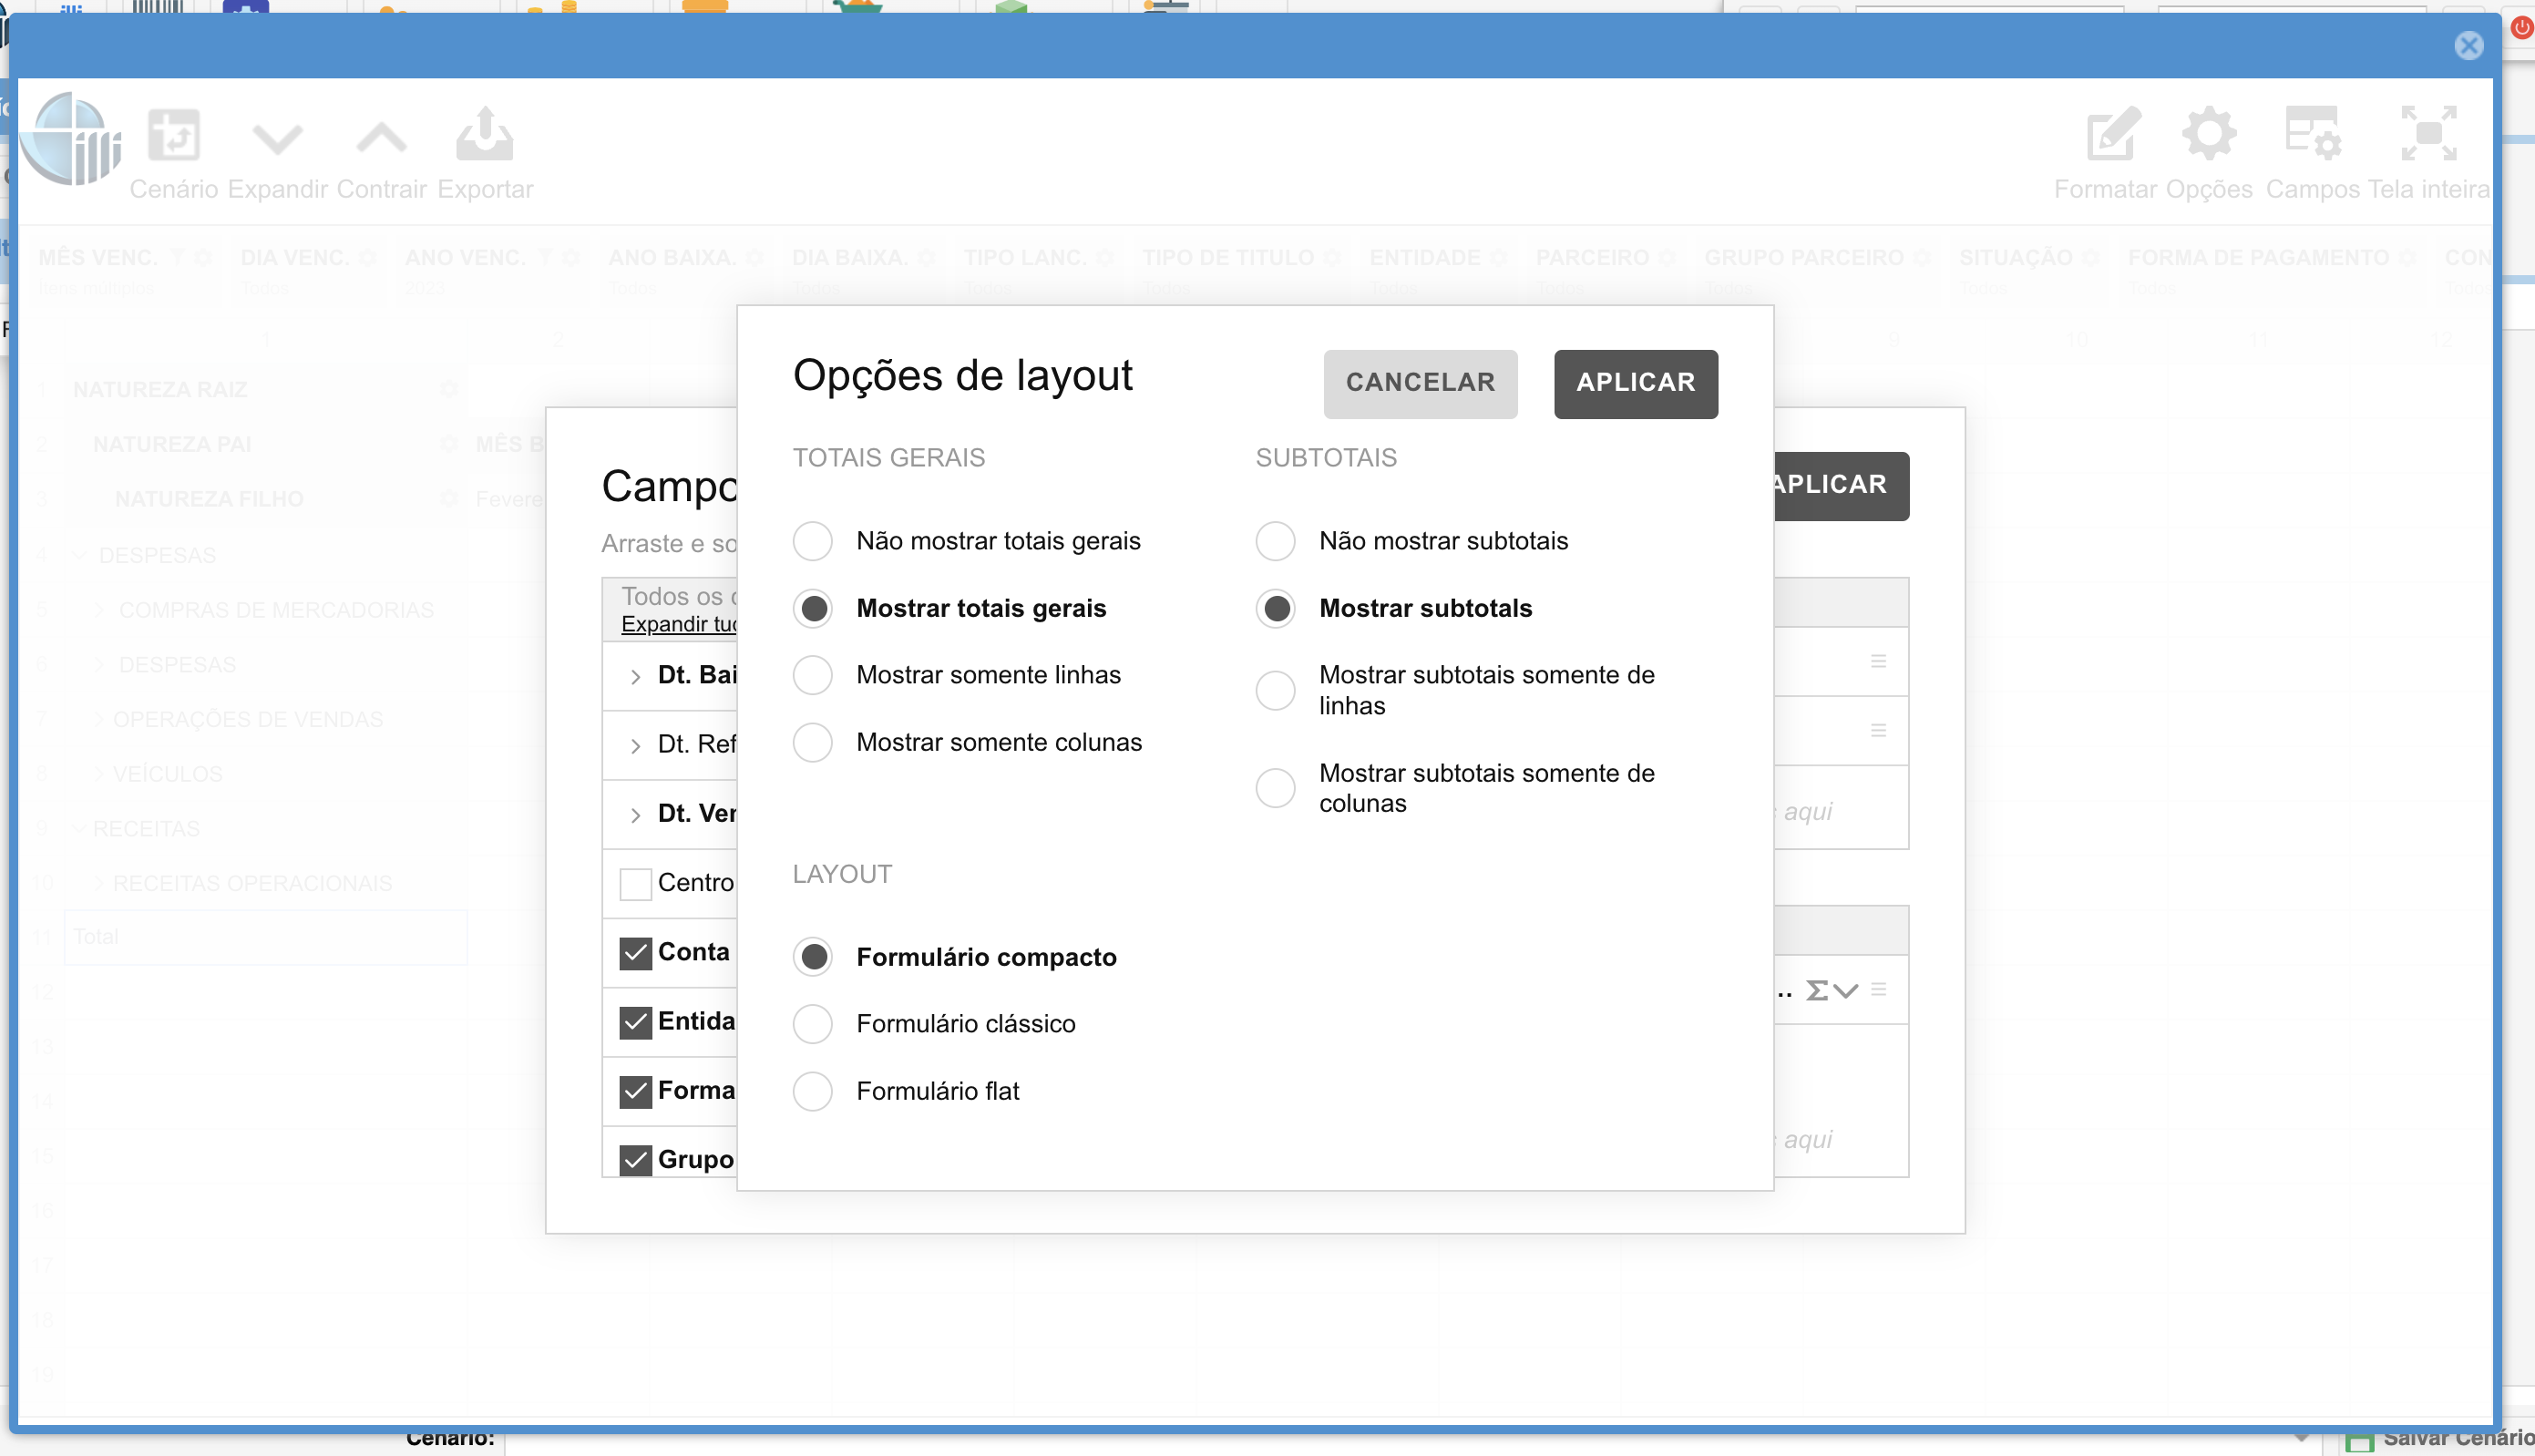
Task: Uncheck the Conta field checkbox
Action: pos(636,953)
